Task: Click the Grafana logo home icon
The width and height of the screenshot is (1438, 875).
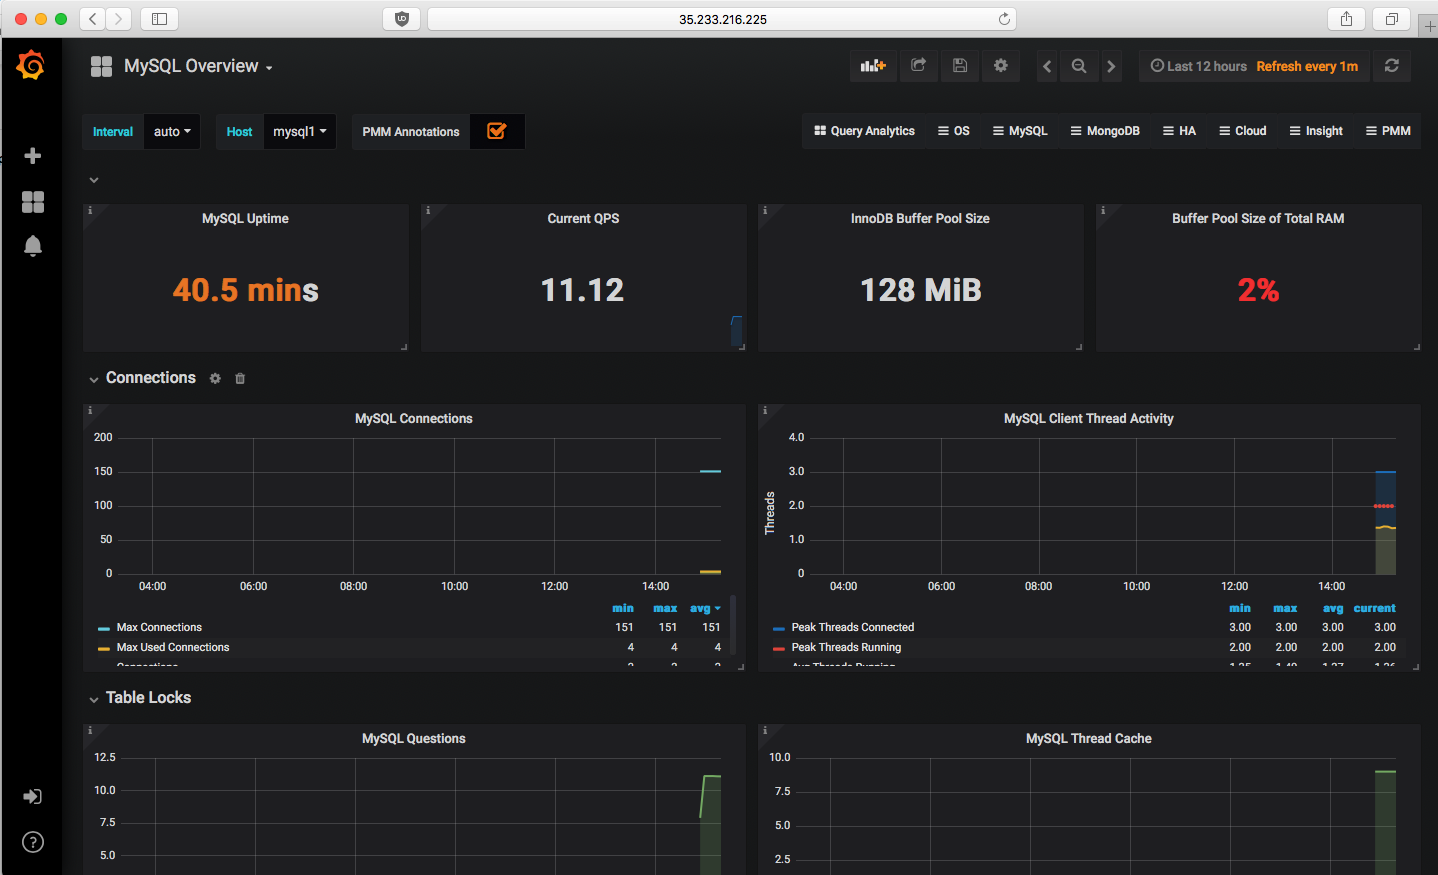Action: coord(31,66)
